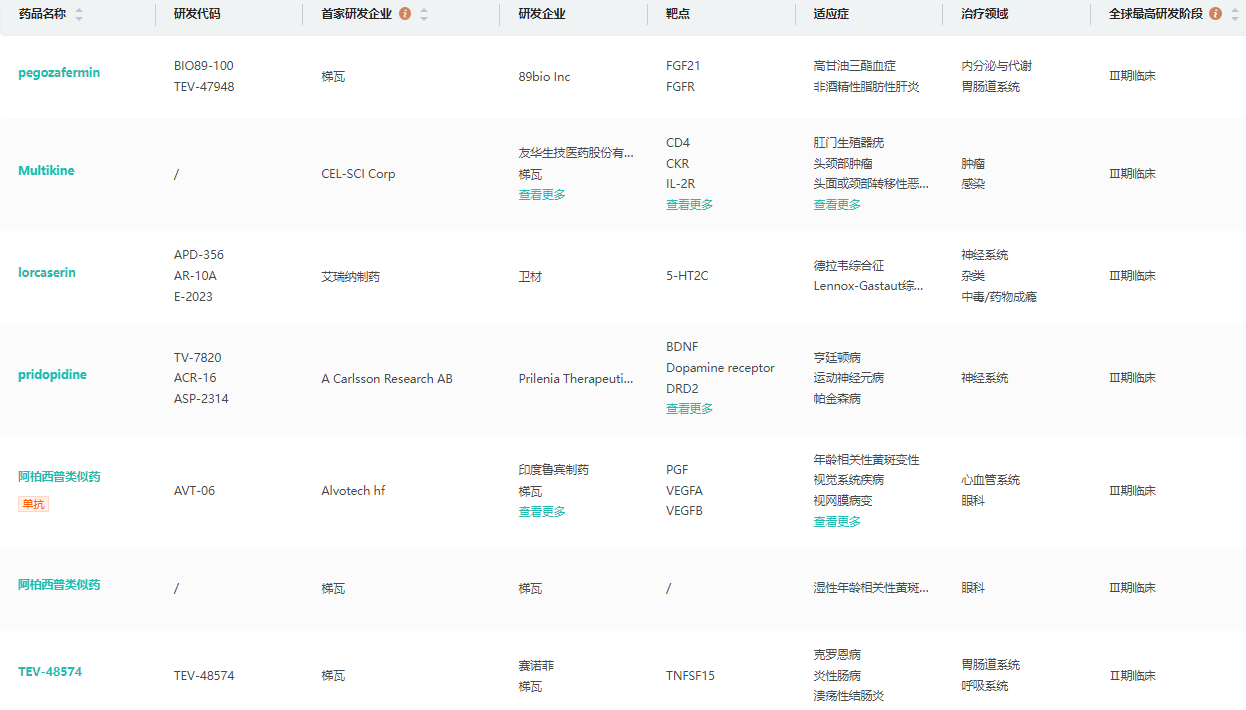Click the 研发企业 column header
Screen dimensions: 1246x710
542,14
